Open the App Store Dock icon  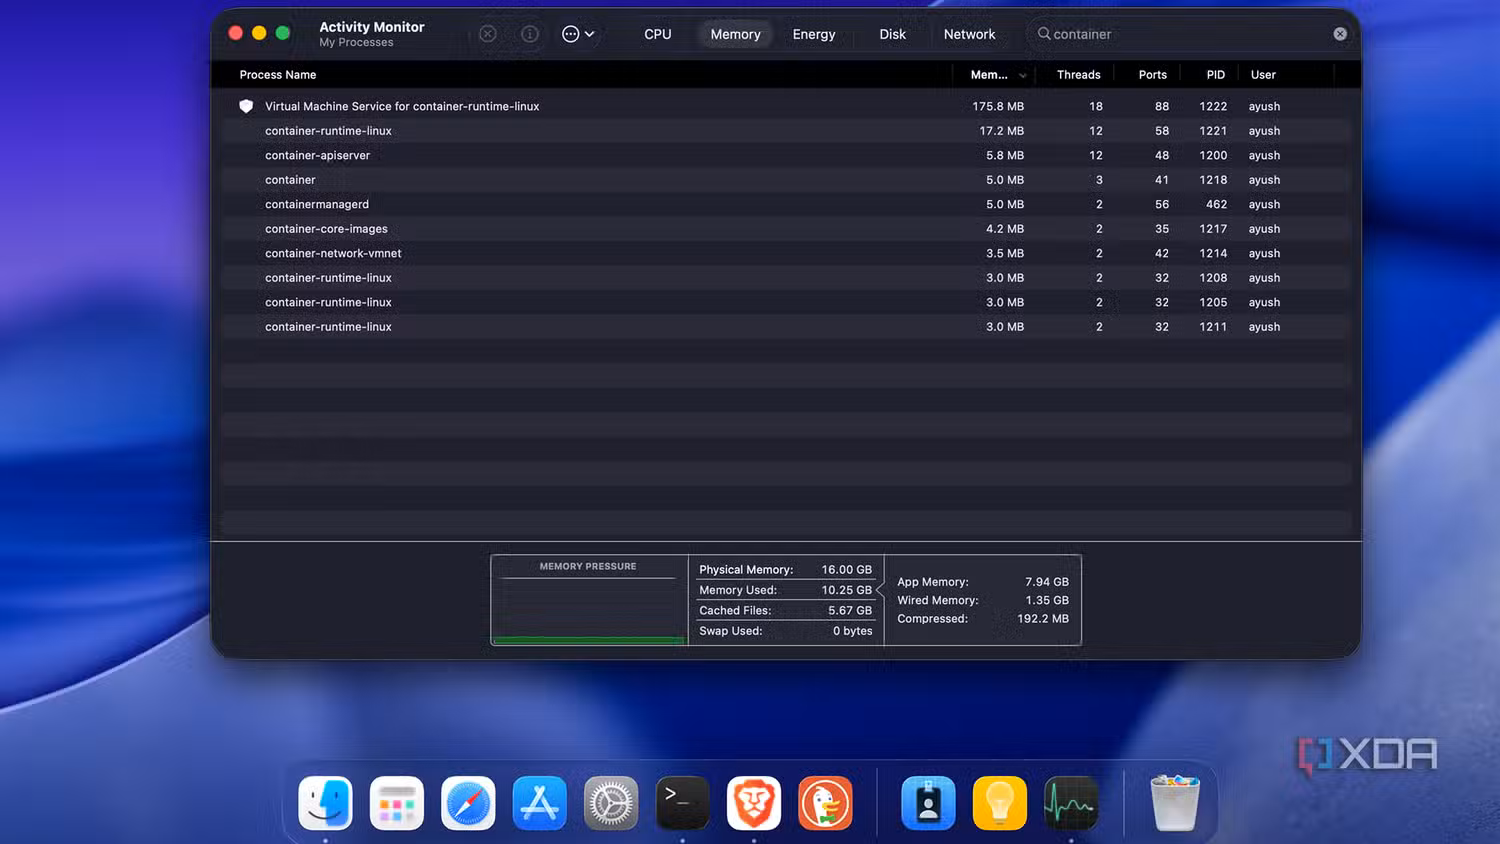click(x=540, y=803)
